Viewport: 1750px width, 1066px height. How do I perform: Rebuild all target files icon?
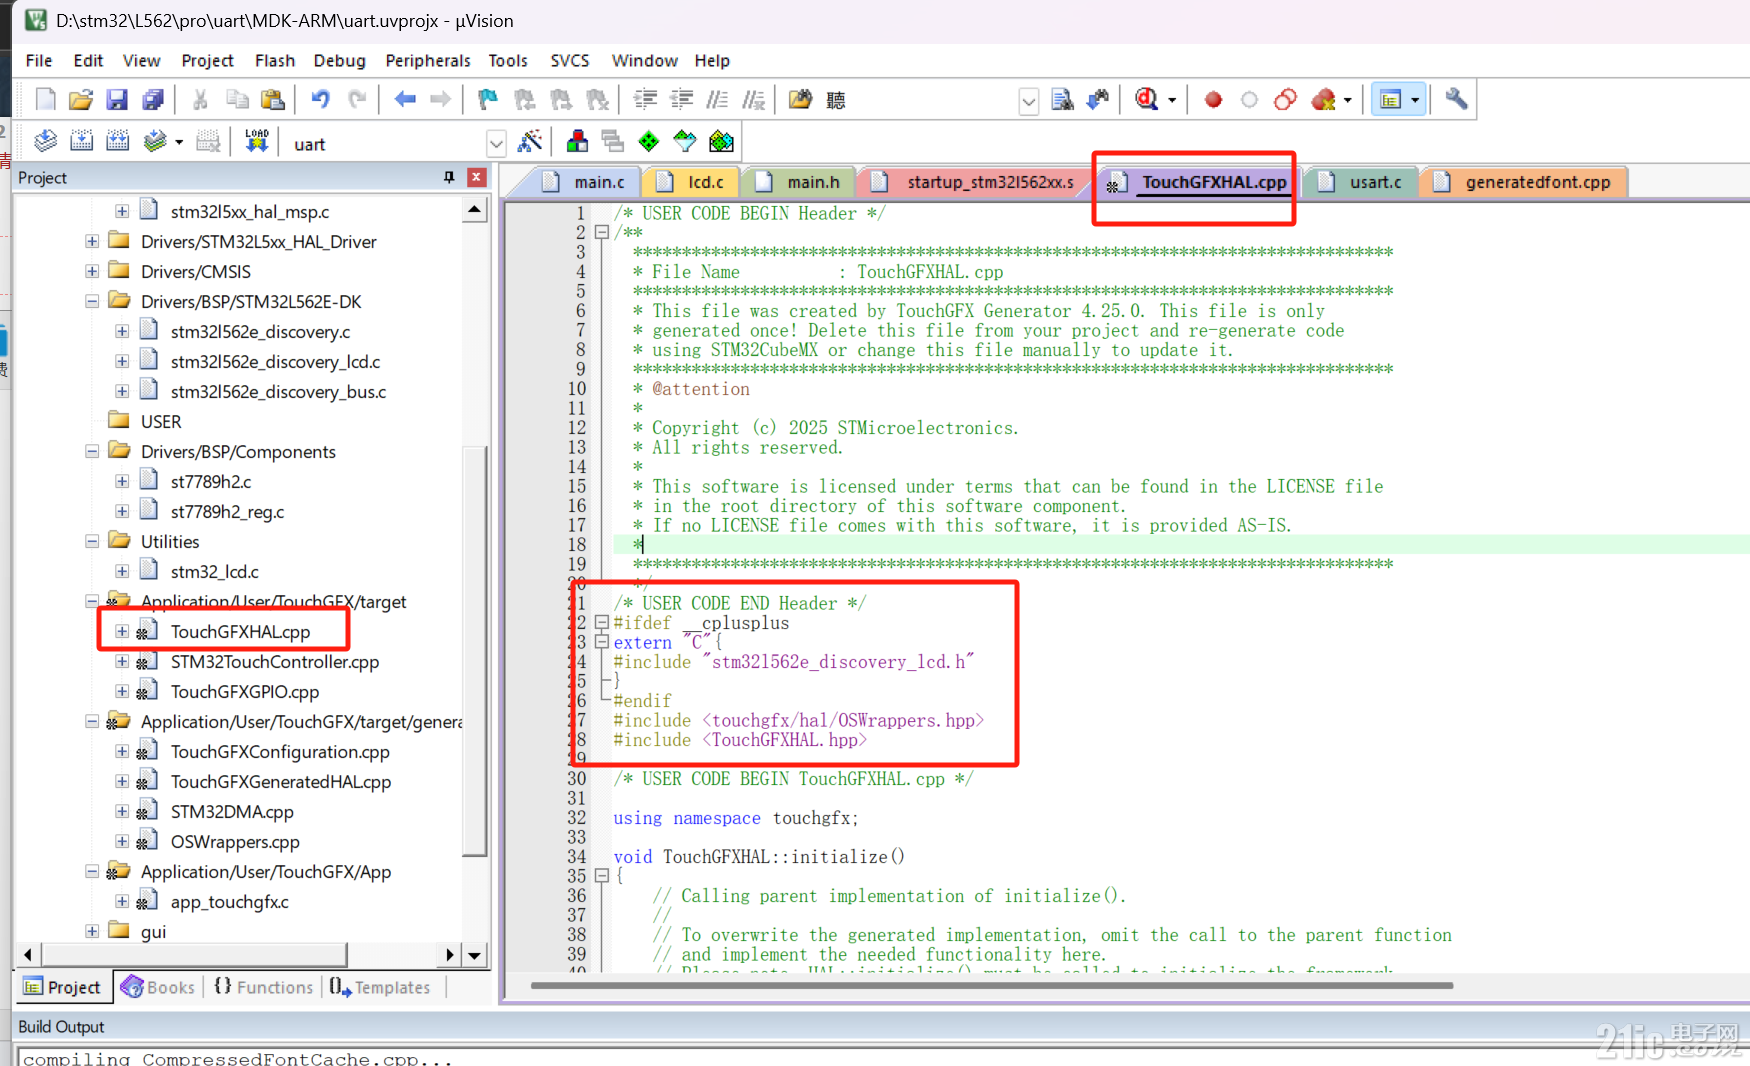tap(118, 141)
